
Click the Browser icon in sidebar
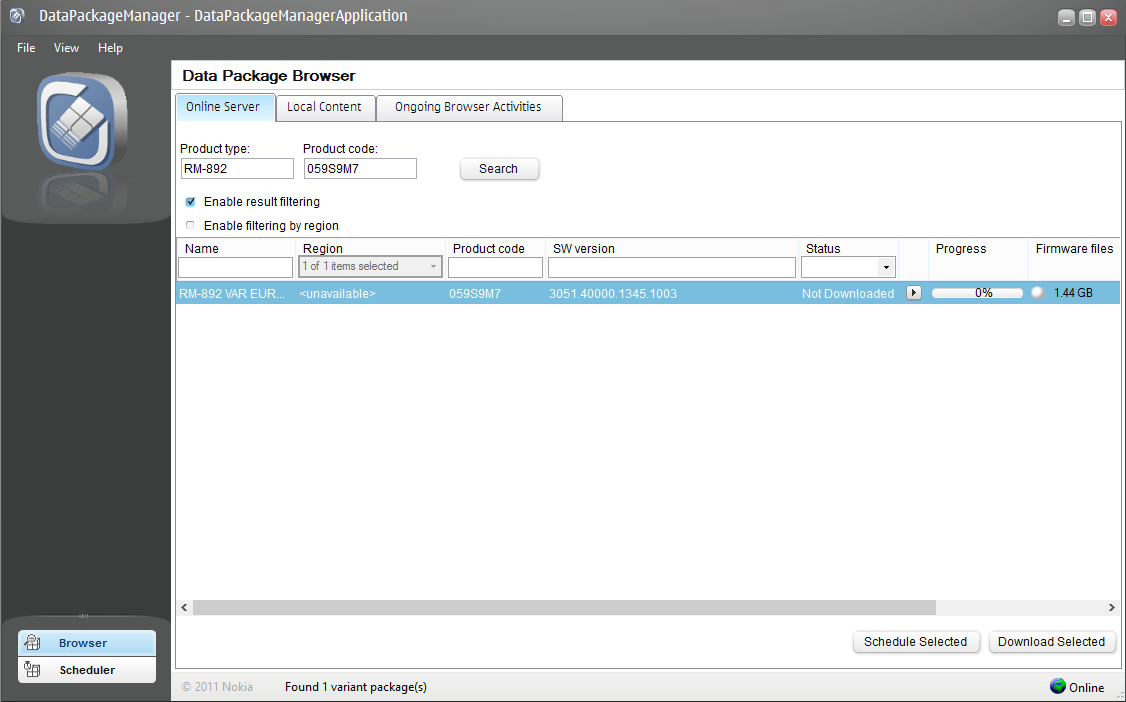click(32, 642)
